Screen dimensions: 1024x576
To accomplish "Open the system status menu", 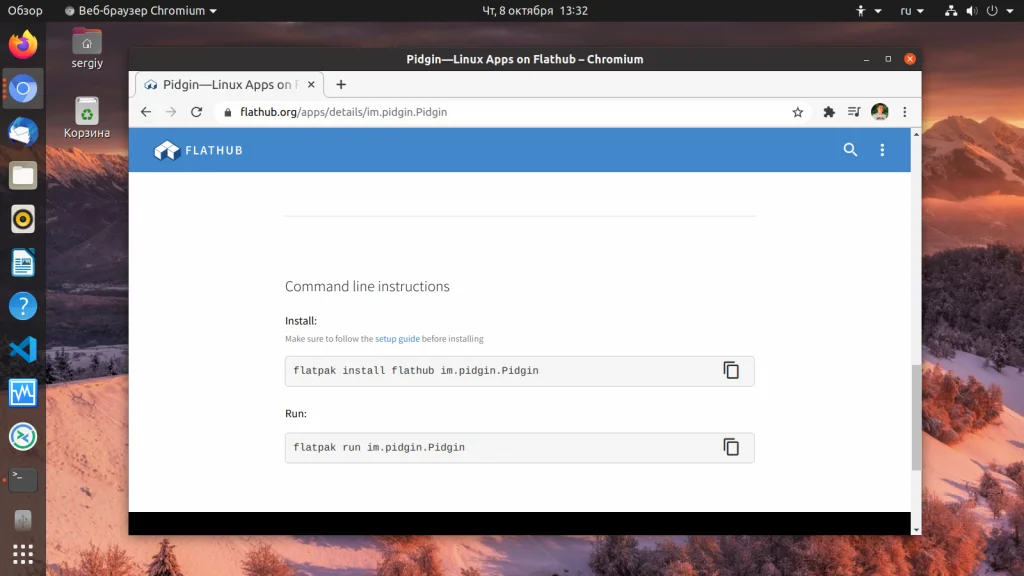I will pyautogui.click(x=978, y=10).
